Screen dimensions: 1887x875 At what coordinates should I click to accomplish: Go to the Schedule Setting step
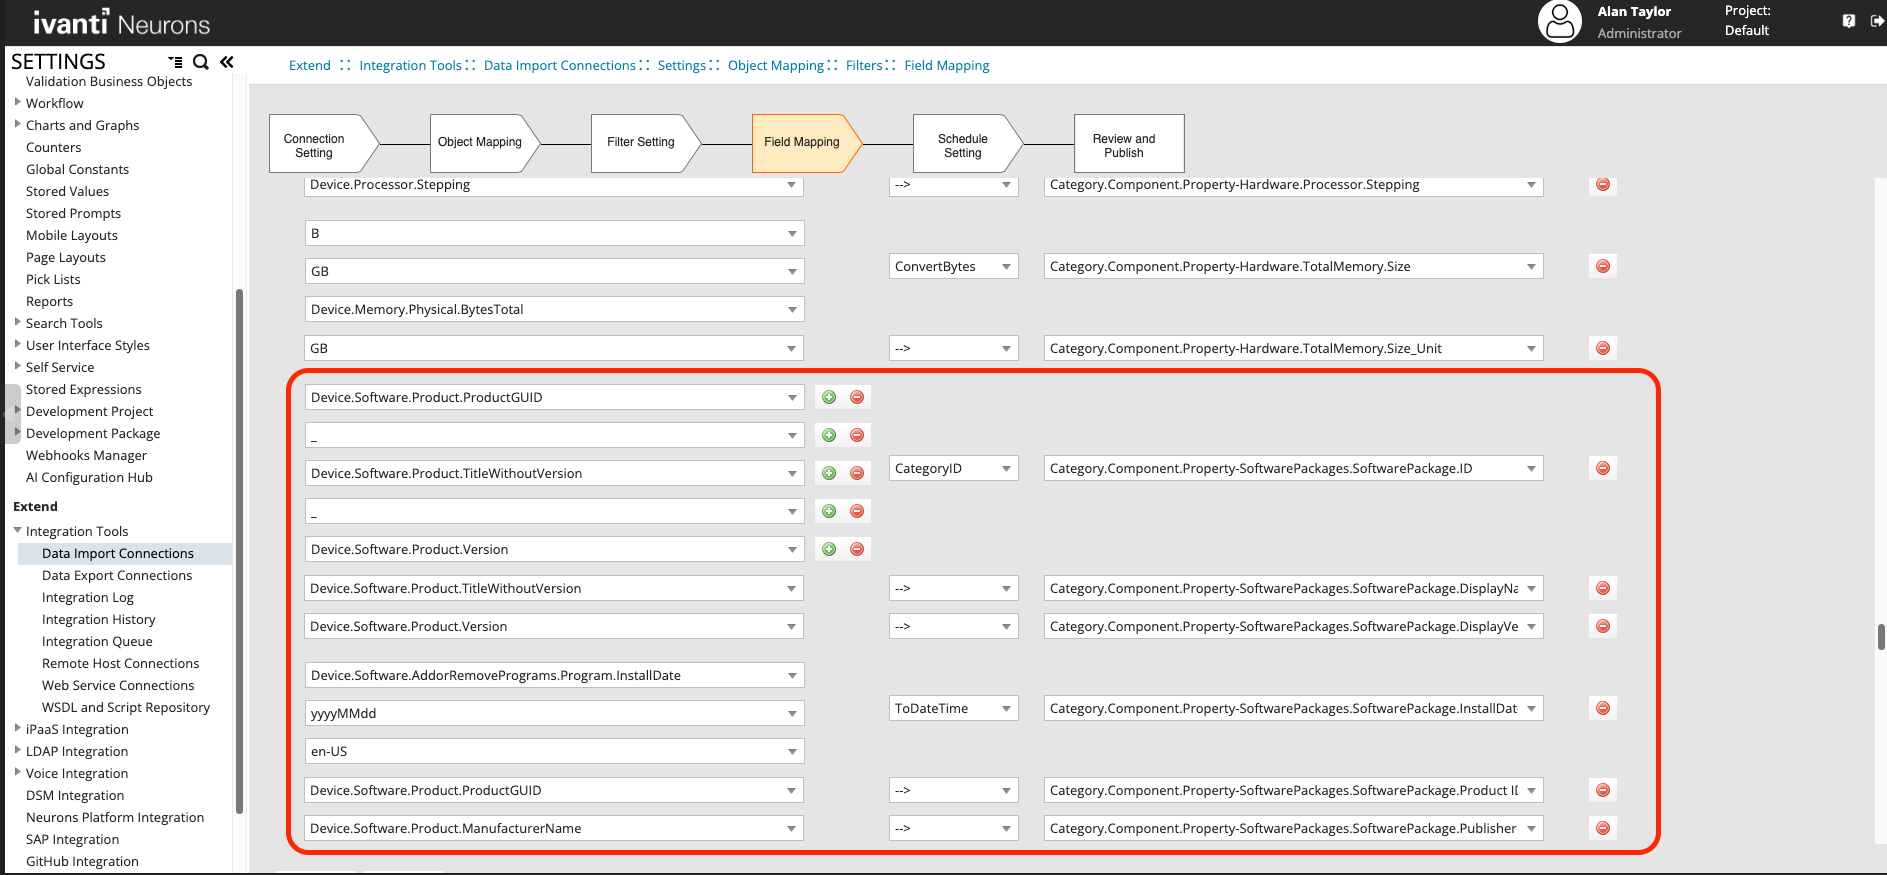[962, 146]
